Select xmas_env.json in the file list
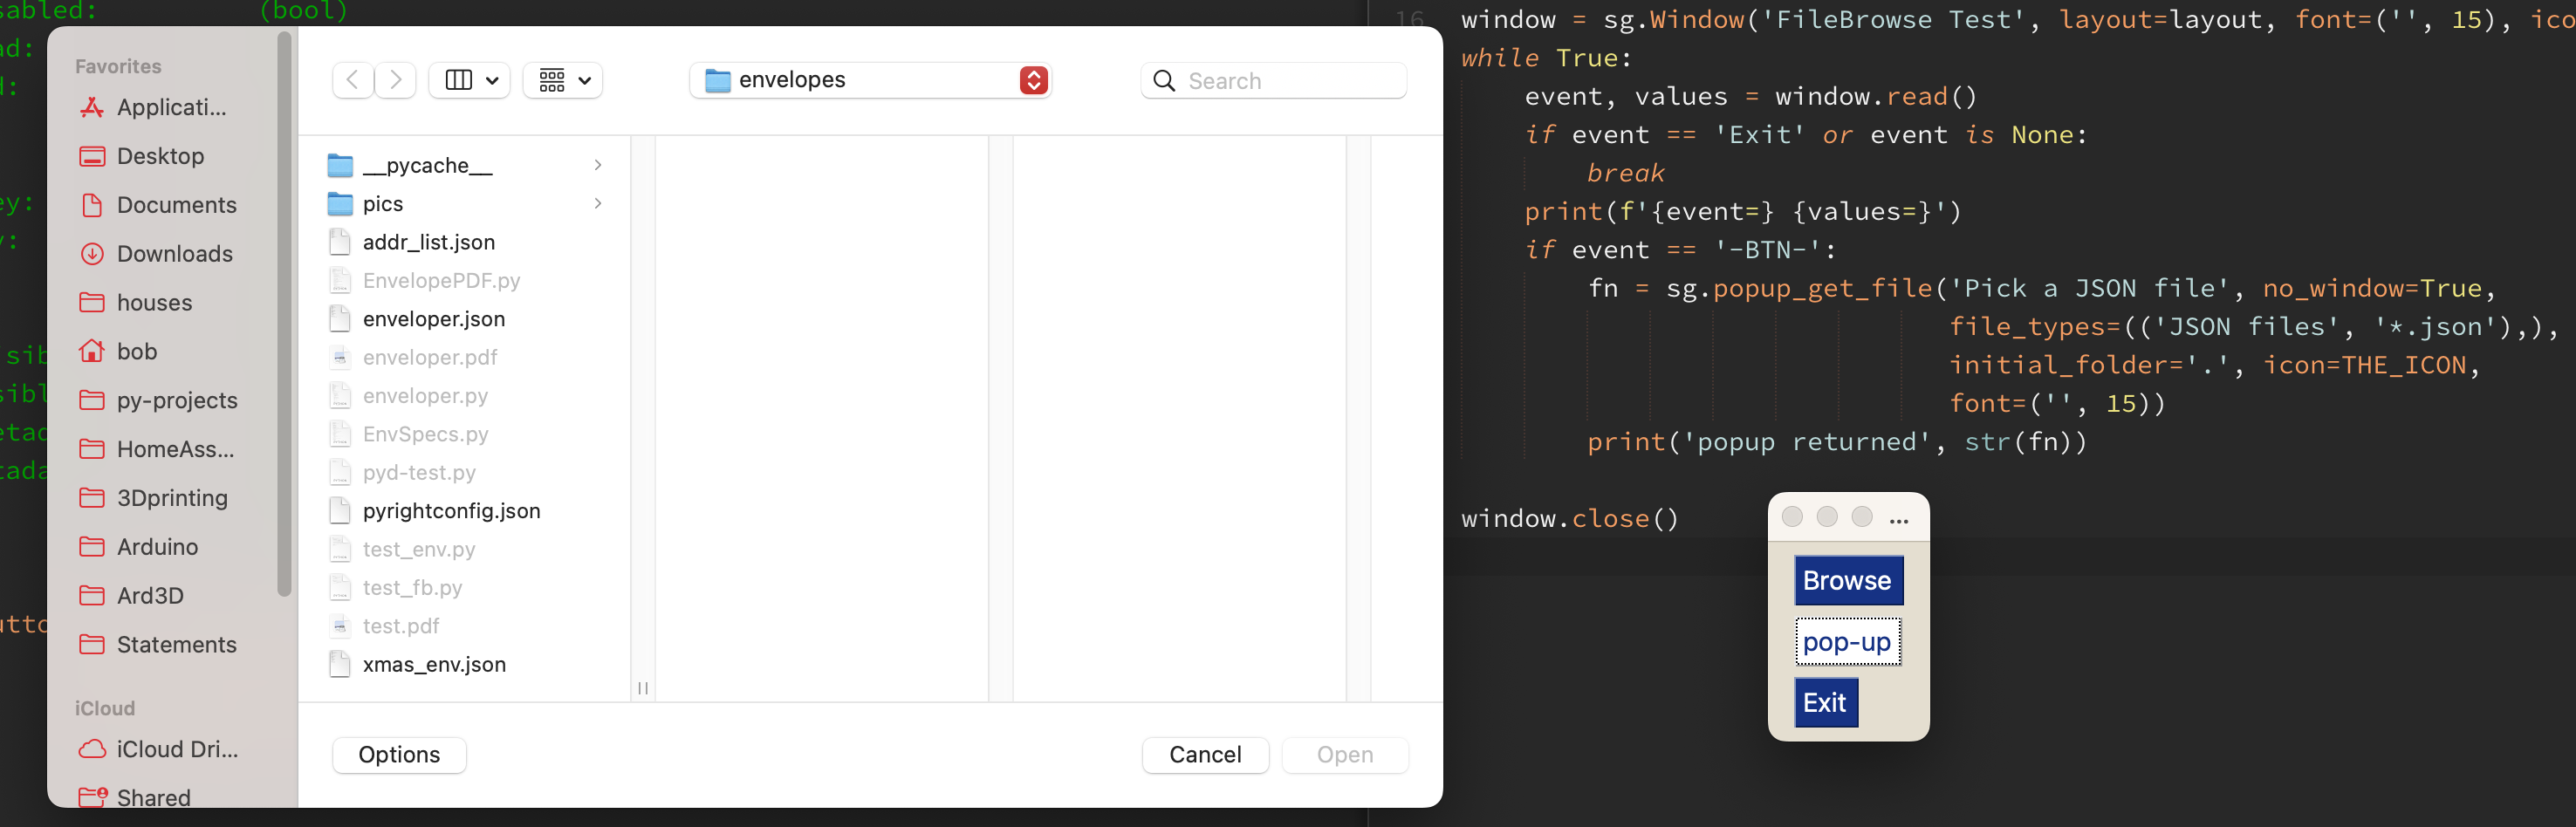2576x827 pixels. [x=434, y=663]
